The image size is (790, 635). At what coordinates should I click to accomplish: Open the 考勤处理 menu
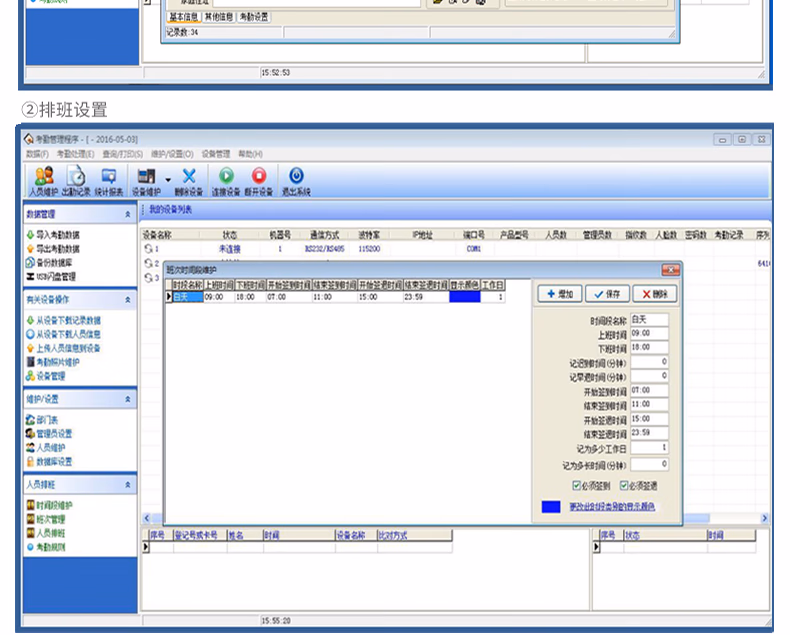(75, 154)
